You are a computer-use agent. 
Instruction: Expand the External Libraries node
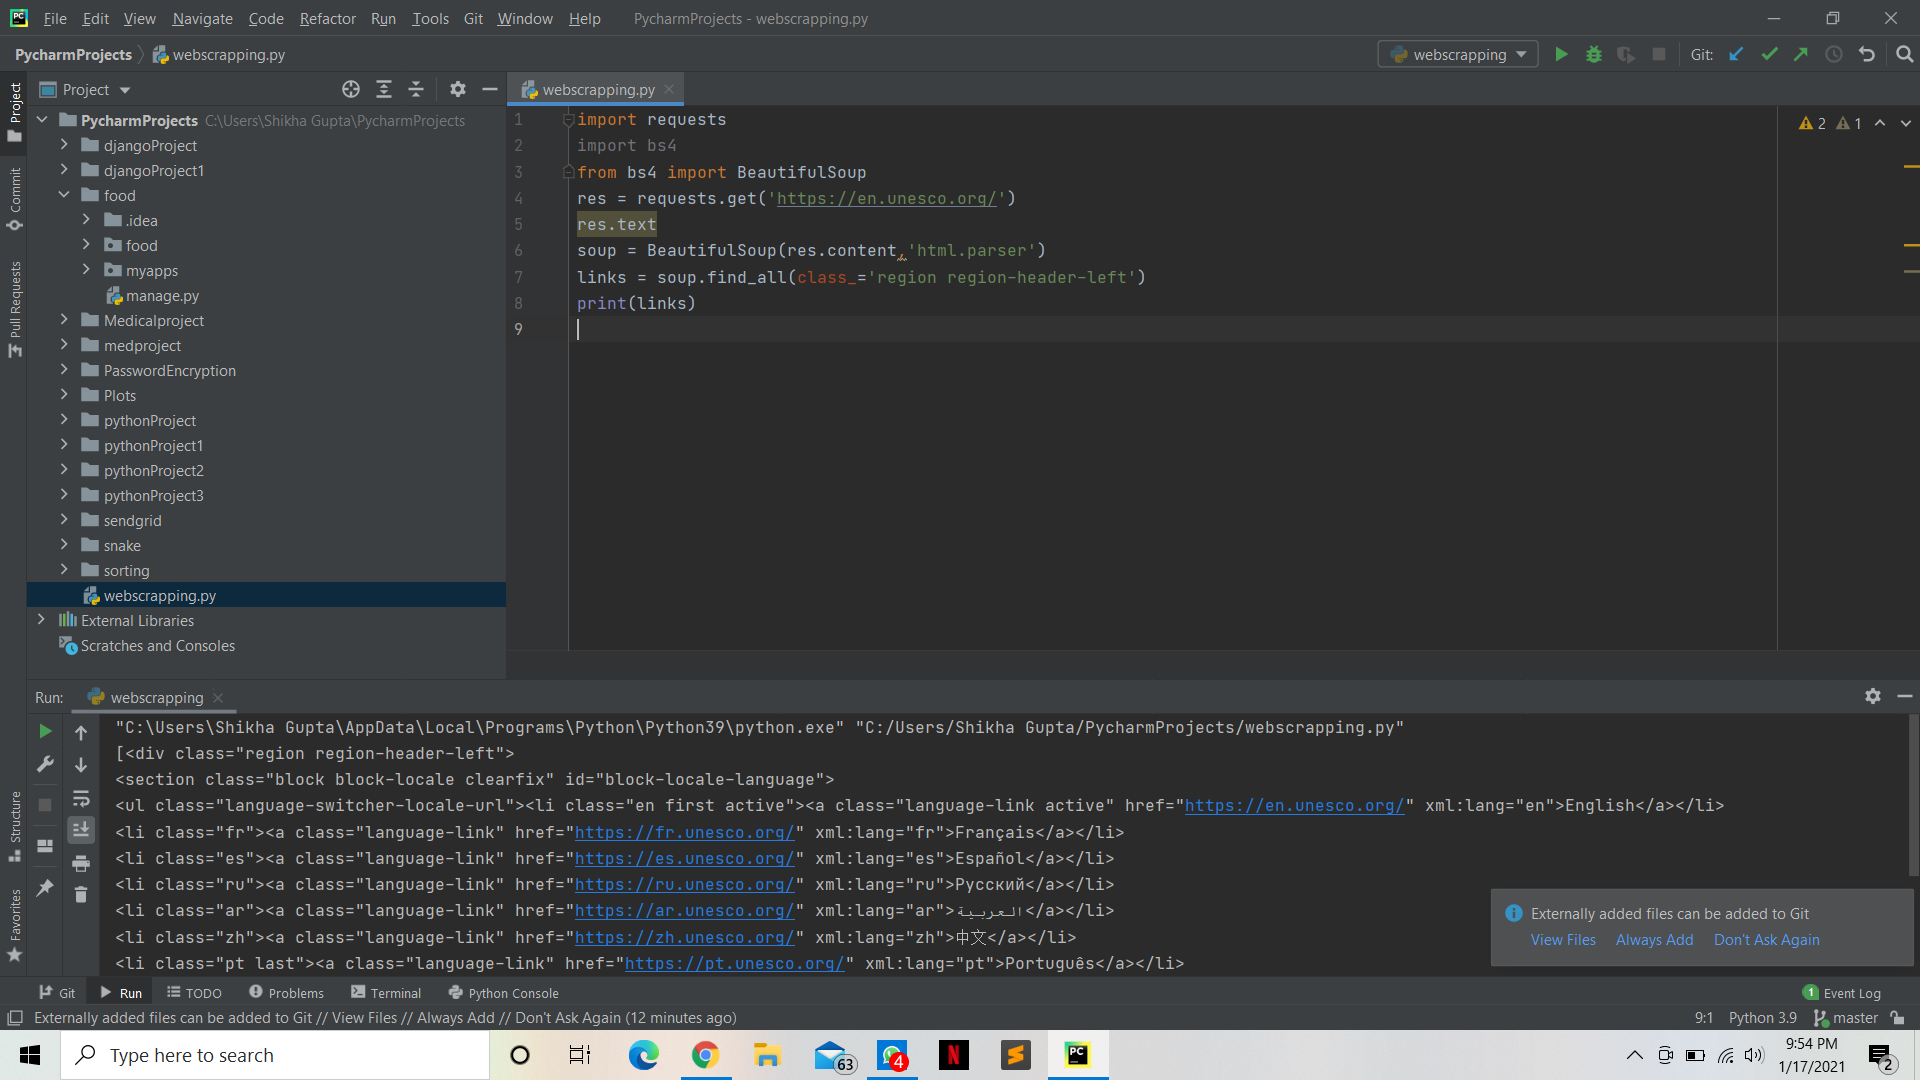click(x=41, y=620)
